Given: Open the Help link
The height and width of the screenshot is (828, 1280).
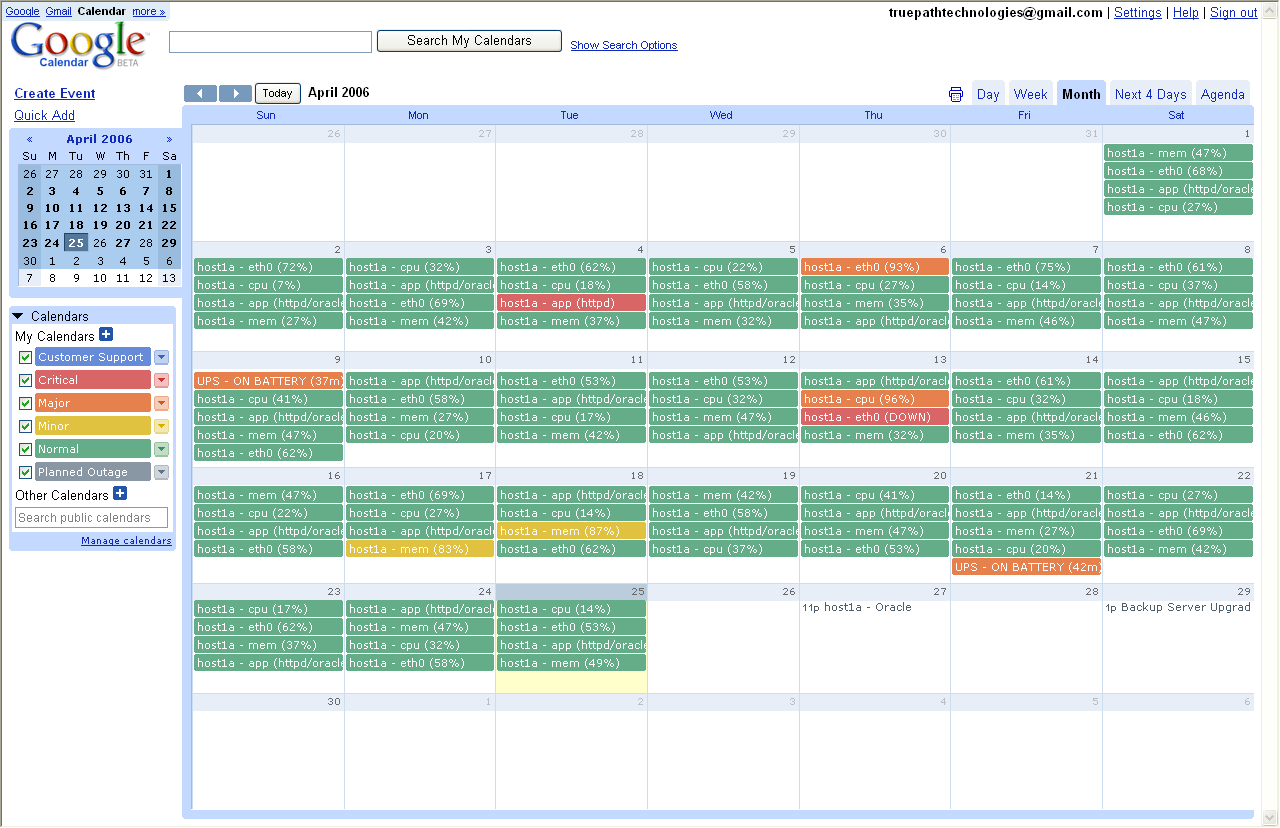Looking at the screenshot, I should tap(1186, 13).
